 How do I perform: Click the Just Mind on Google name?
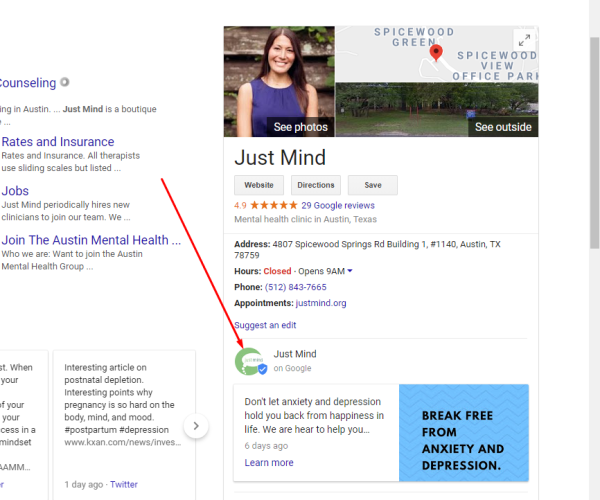click(x=295, y=354)
